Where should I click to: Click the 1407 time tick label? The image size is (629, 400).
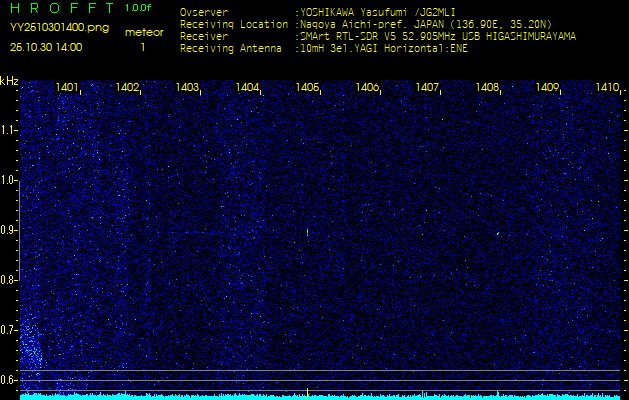point(427,87)
